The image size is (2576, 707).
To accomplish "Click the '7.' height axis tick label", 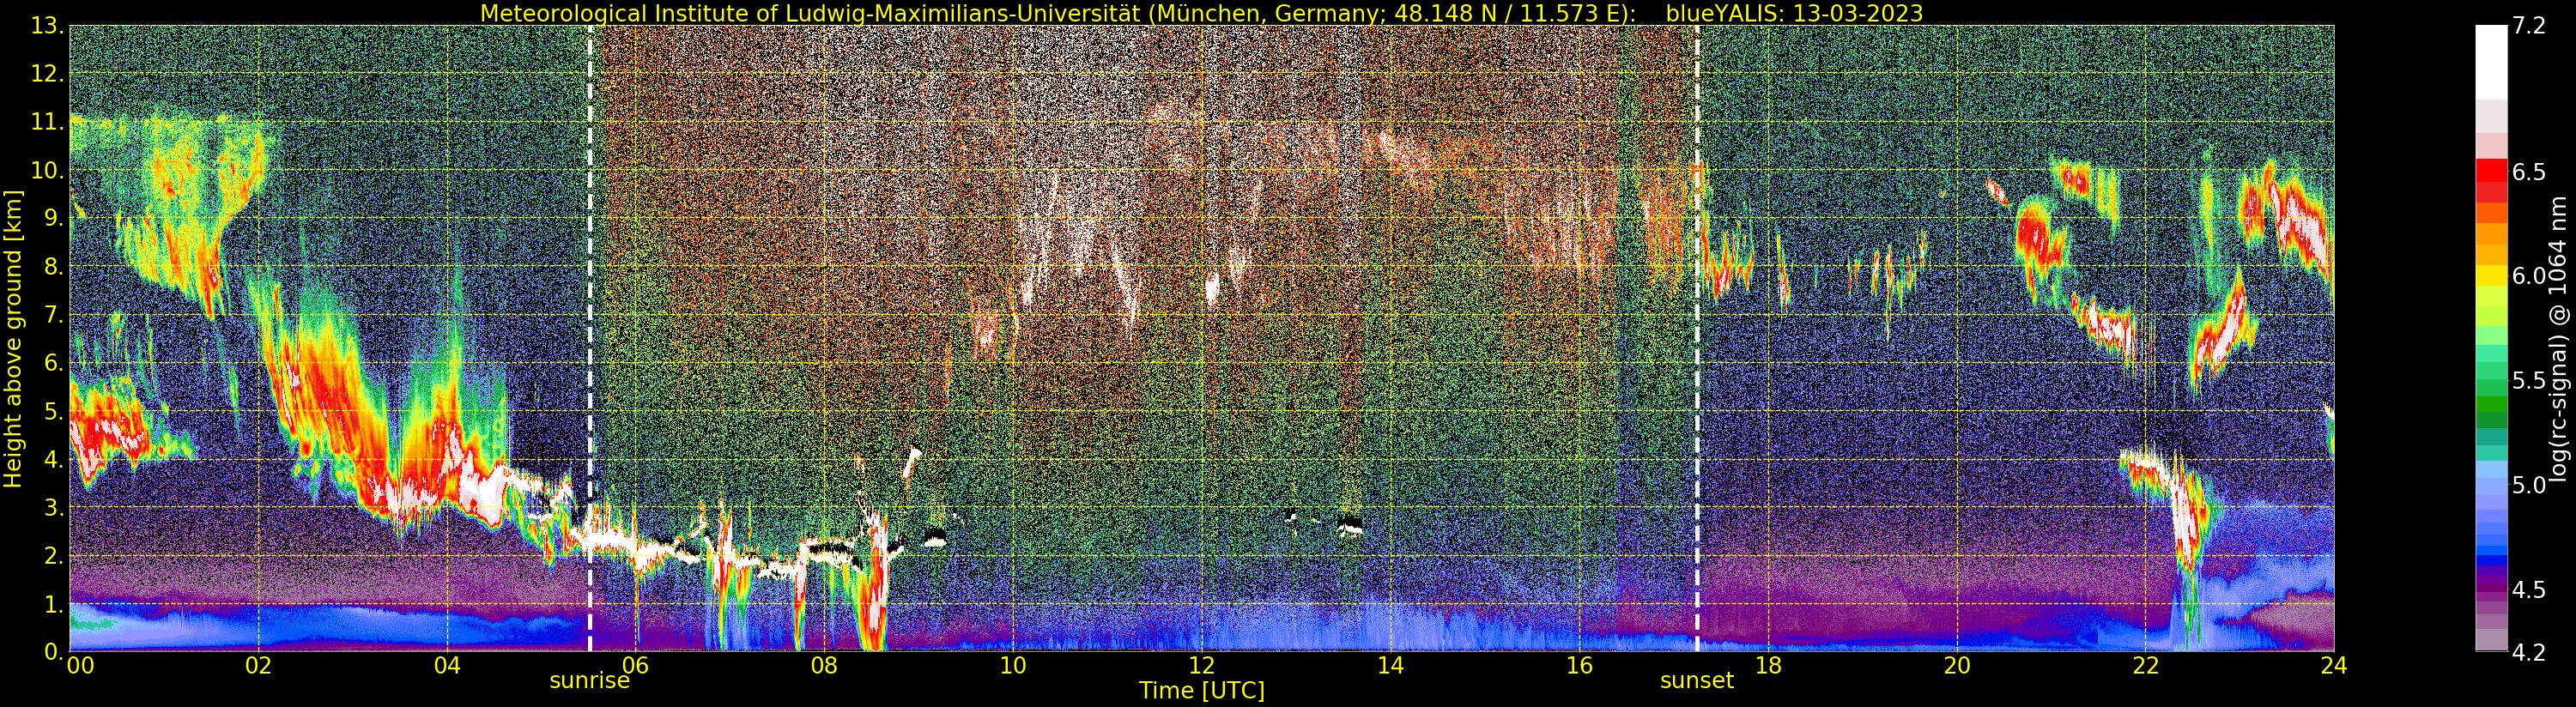I will (x=54, y=315).
